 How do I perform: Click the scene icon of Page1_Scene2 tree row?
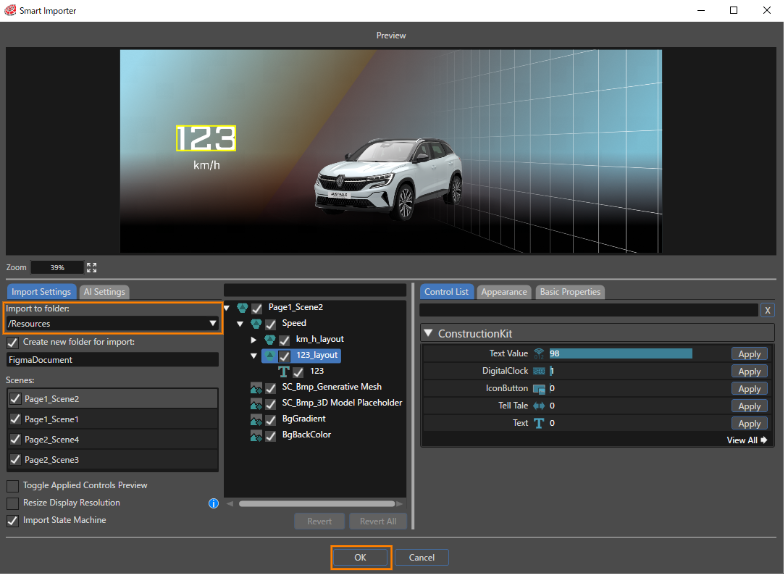click(x=242, y=308)
